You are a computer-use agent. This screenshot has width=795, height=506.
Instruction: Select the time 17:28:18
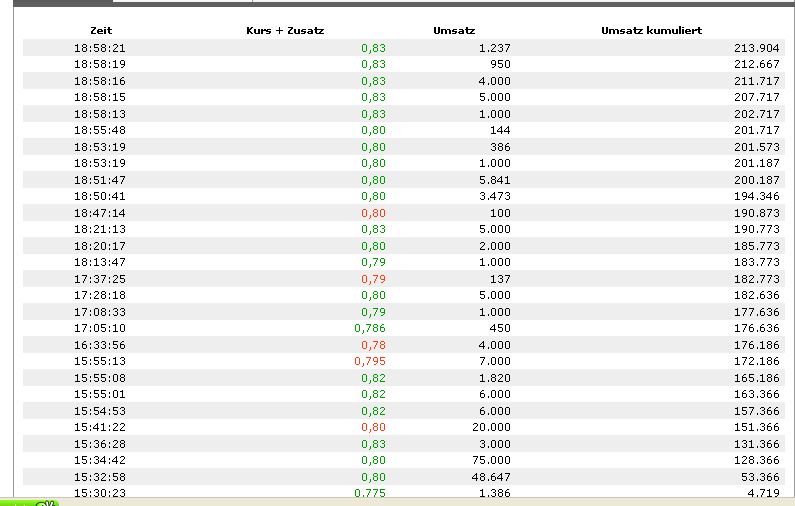[100, 295]
